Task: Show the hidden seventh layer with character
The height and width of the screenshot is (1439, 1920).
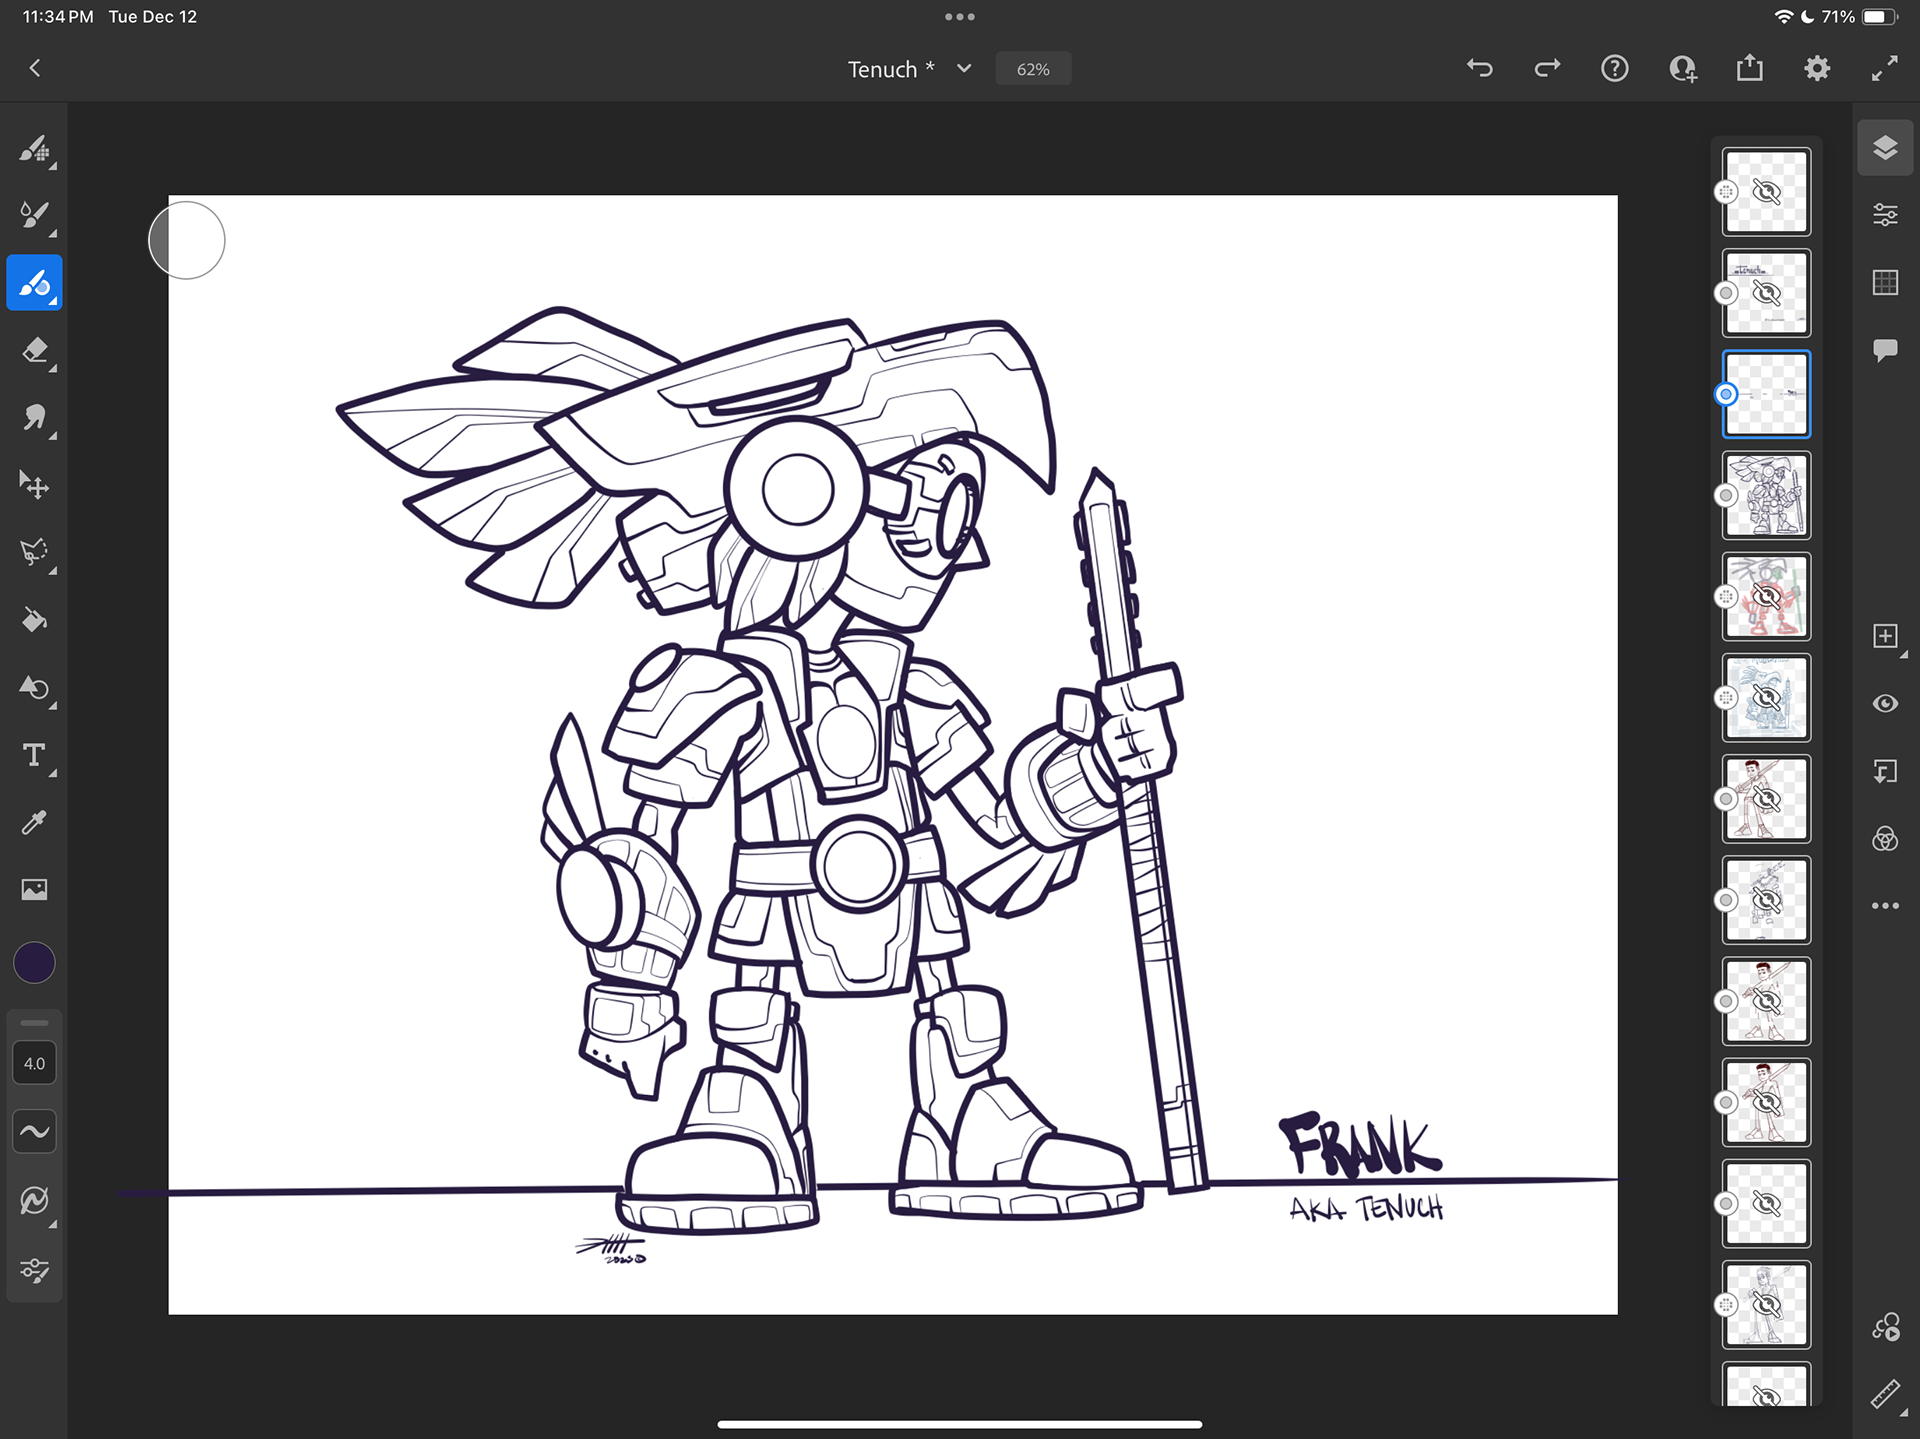Action: click(1766, 799)
